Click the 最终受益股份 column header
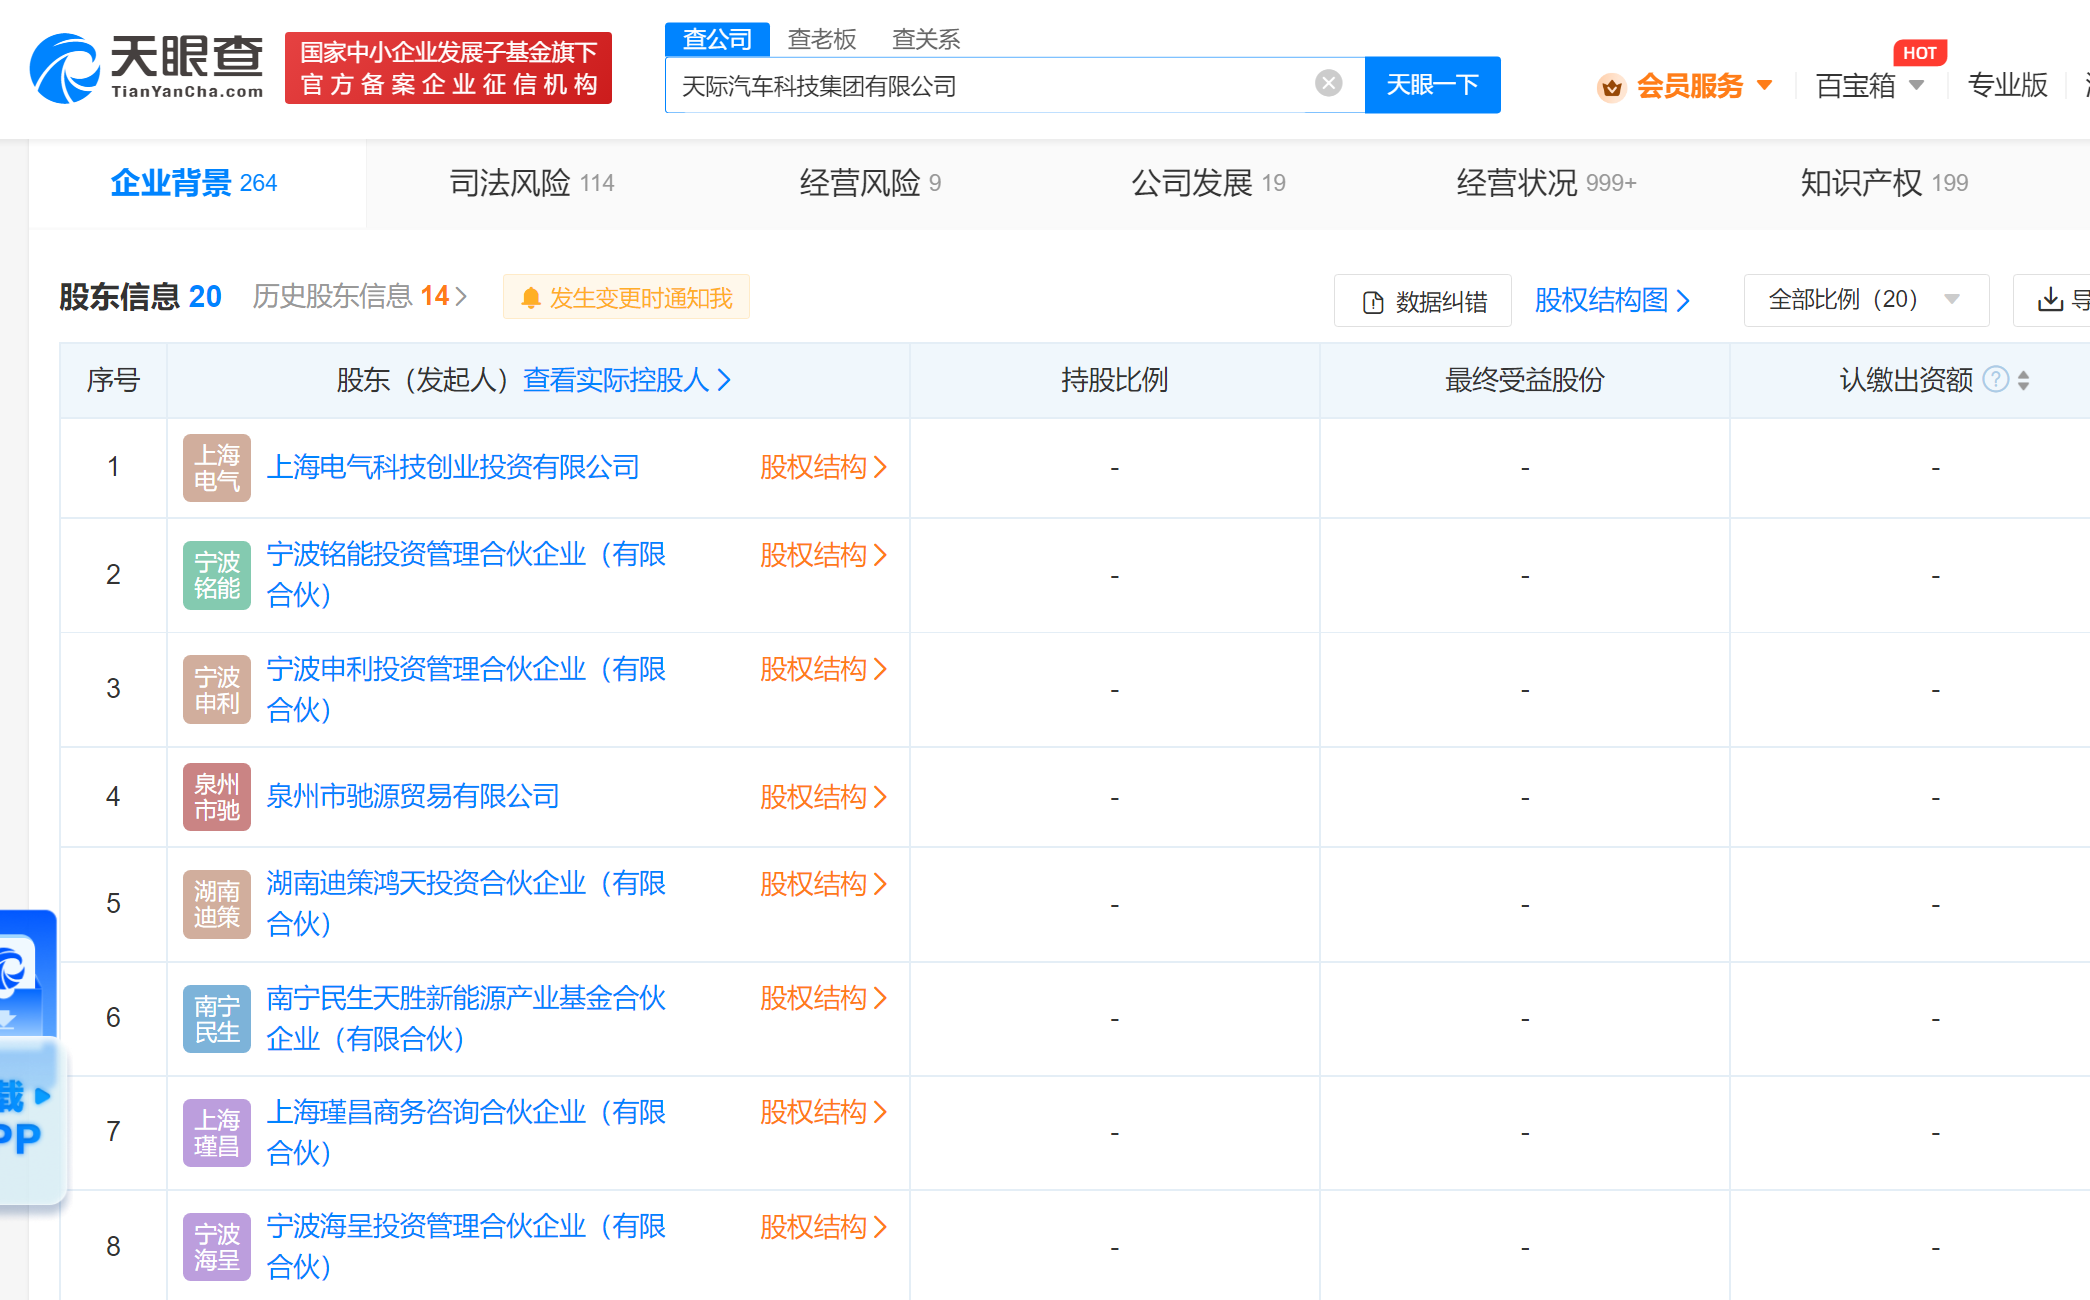 click(1525, 380)
